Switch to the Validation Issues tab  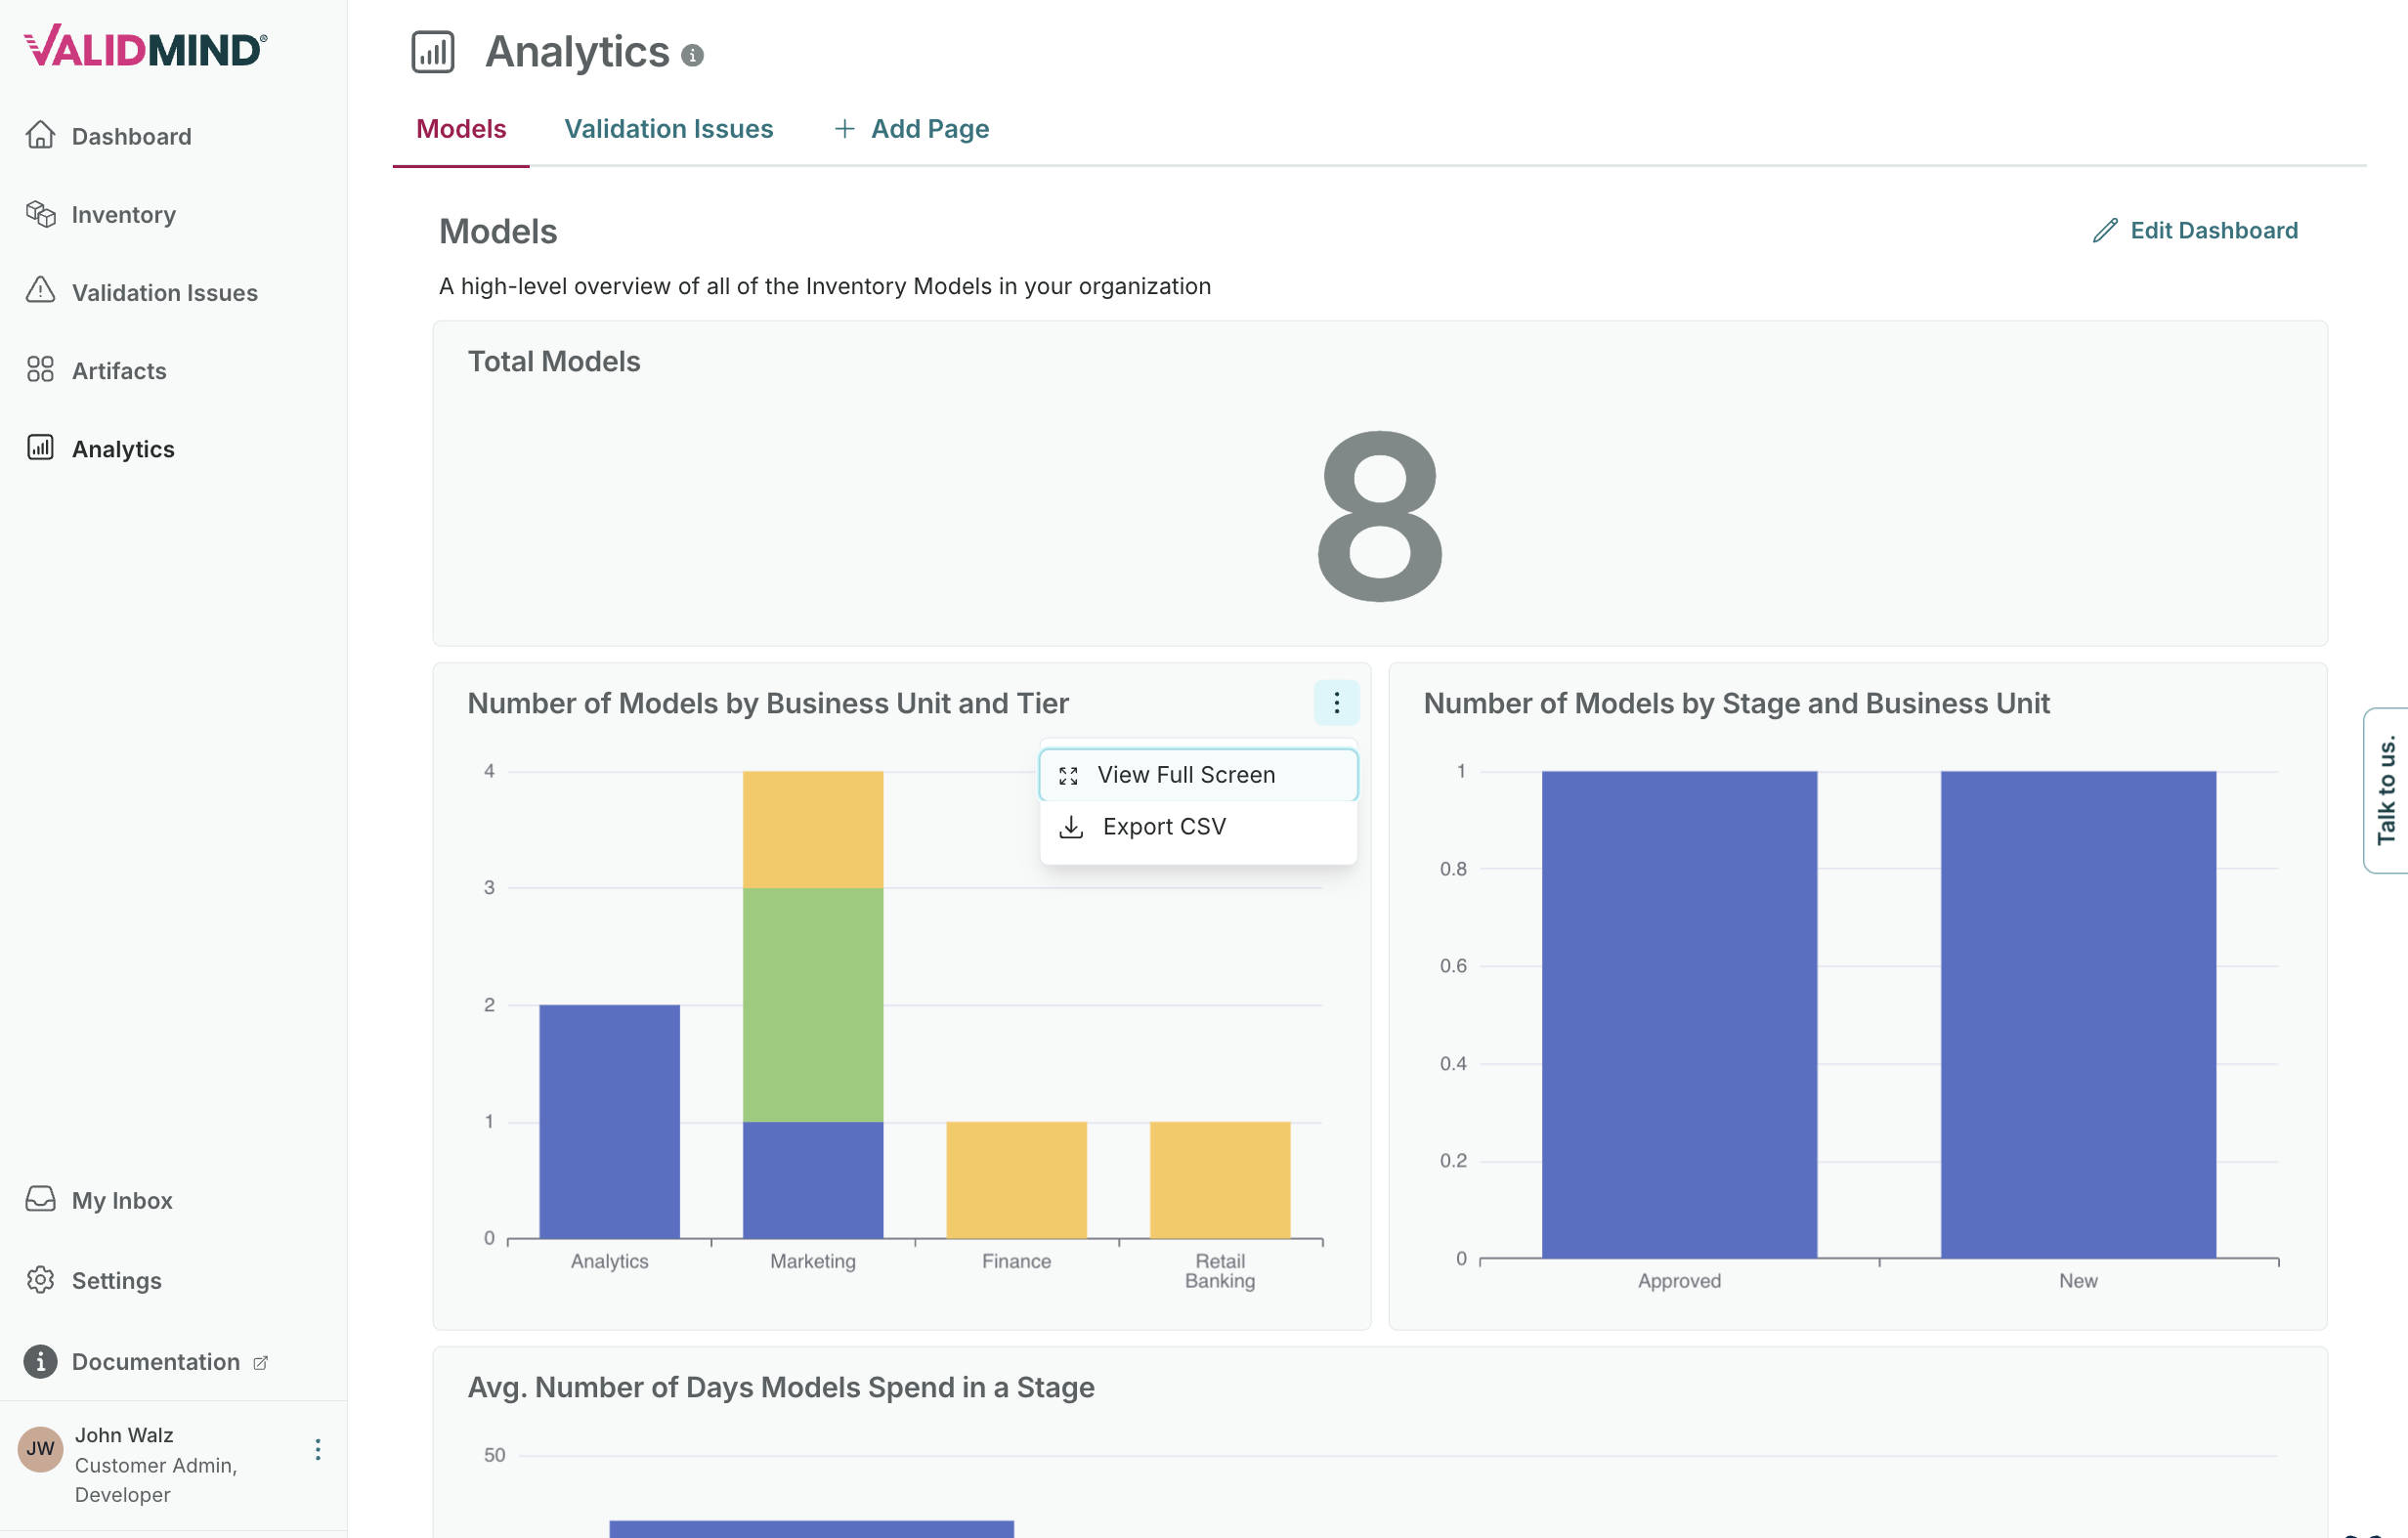tap(668, 128)
